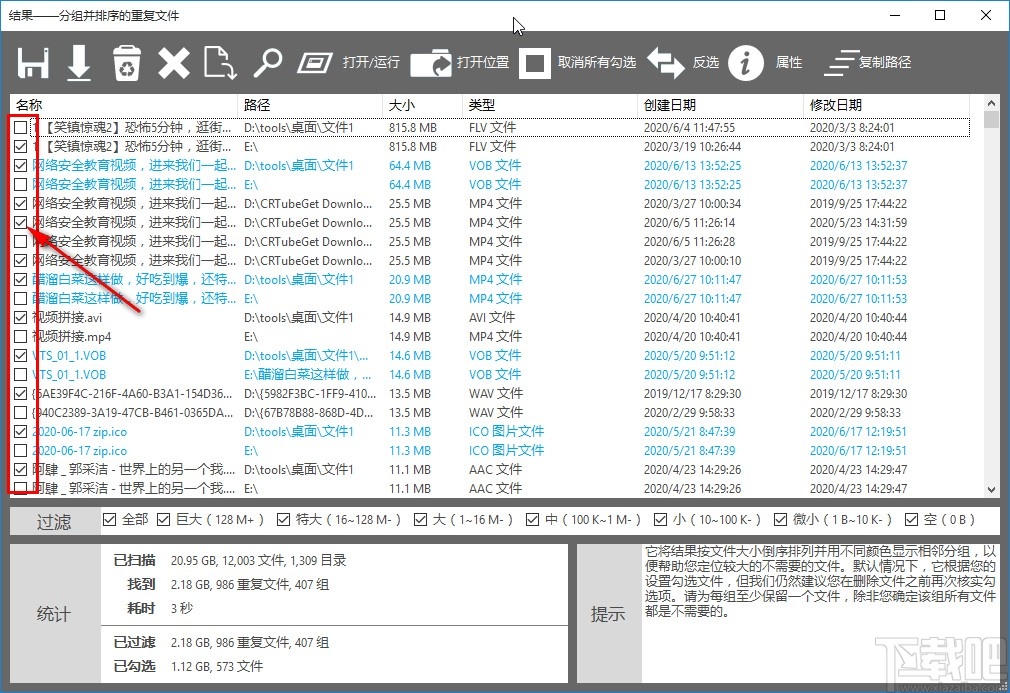The image size is (1010, 693).
Task: Move checked files to recycle bin
Action: (x=126, y=62)
